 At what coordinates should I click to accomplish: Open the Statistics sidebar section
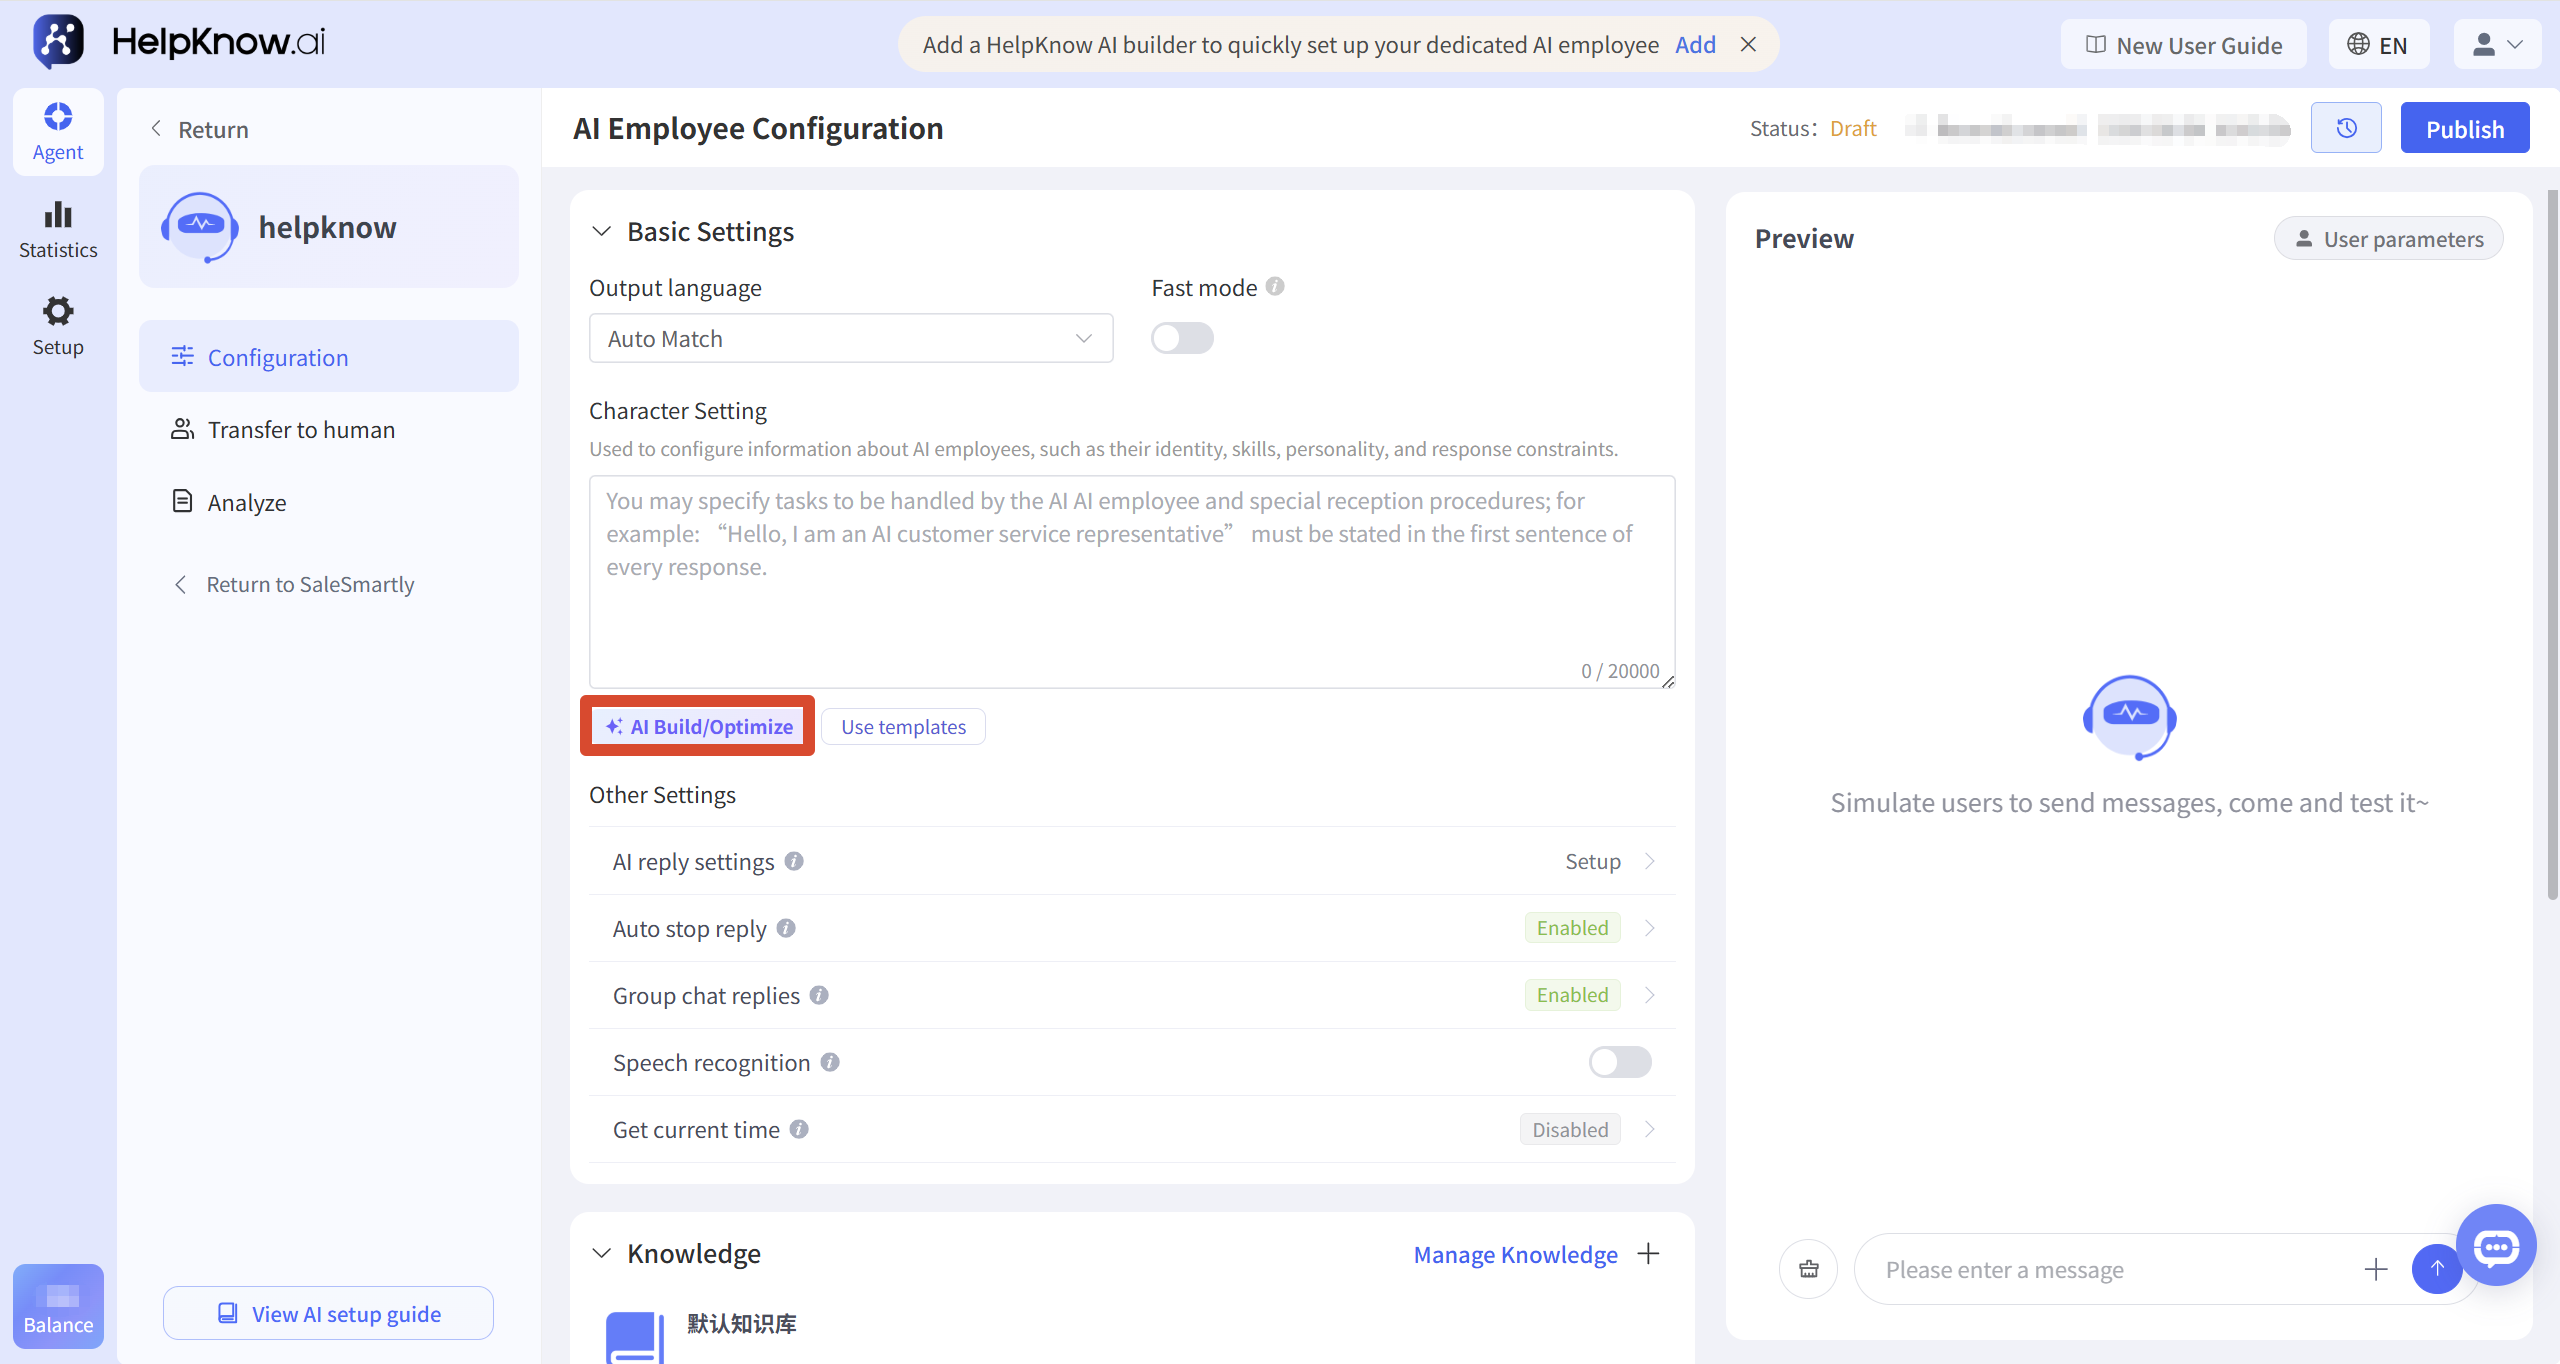click(58, 229)
